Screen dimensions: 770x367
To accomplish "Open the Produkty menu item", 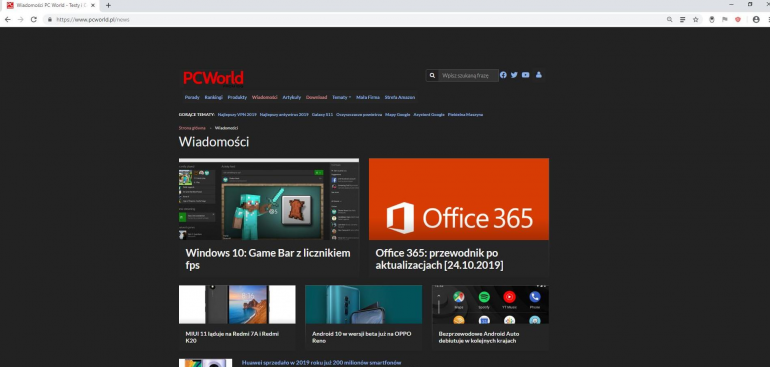I will point(237,97).
